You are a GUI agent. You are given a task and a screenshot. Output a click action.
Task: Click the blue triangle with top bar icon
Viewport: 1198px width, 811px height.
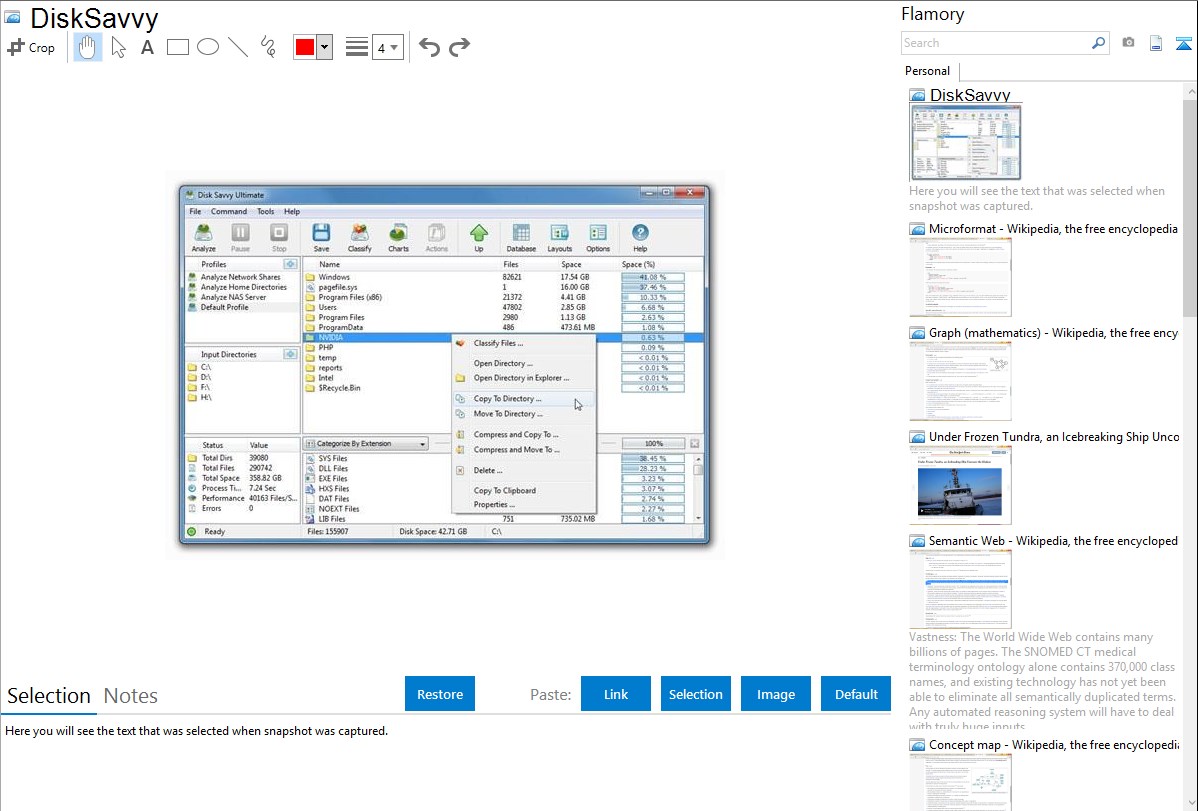[x=1183, y=44]
